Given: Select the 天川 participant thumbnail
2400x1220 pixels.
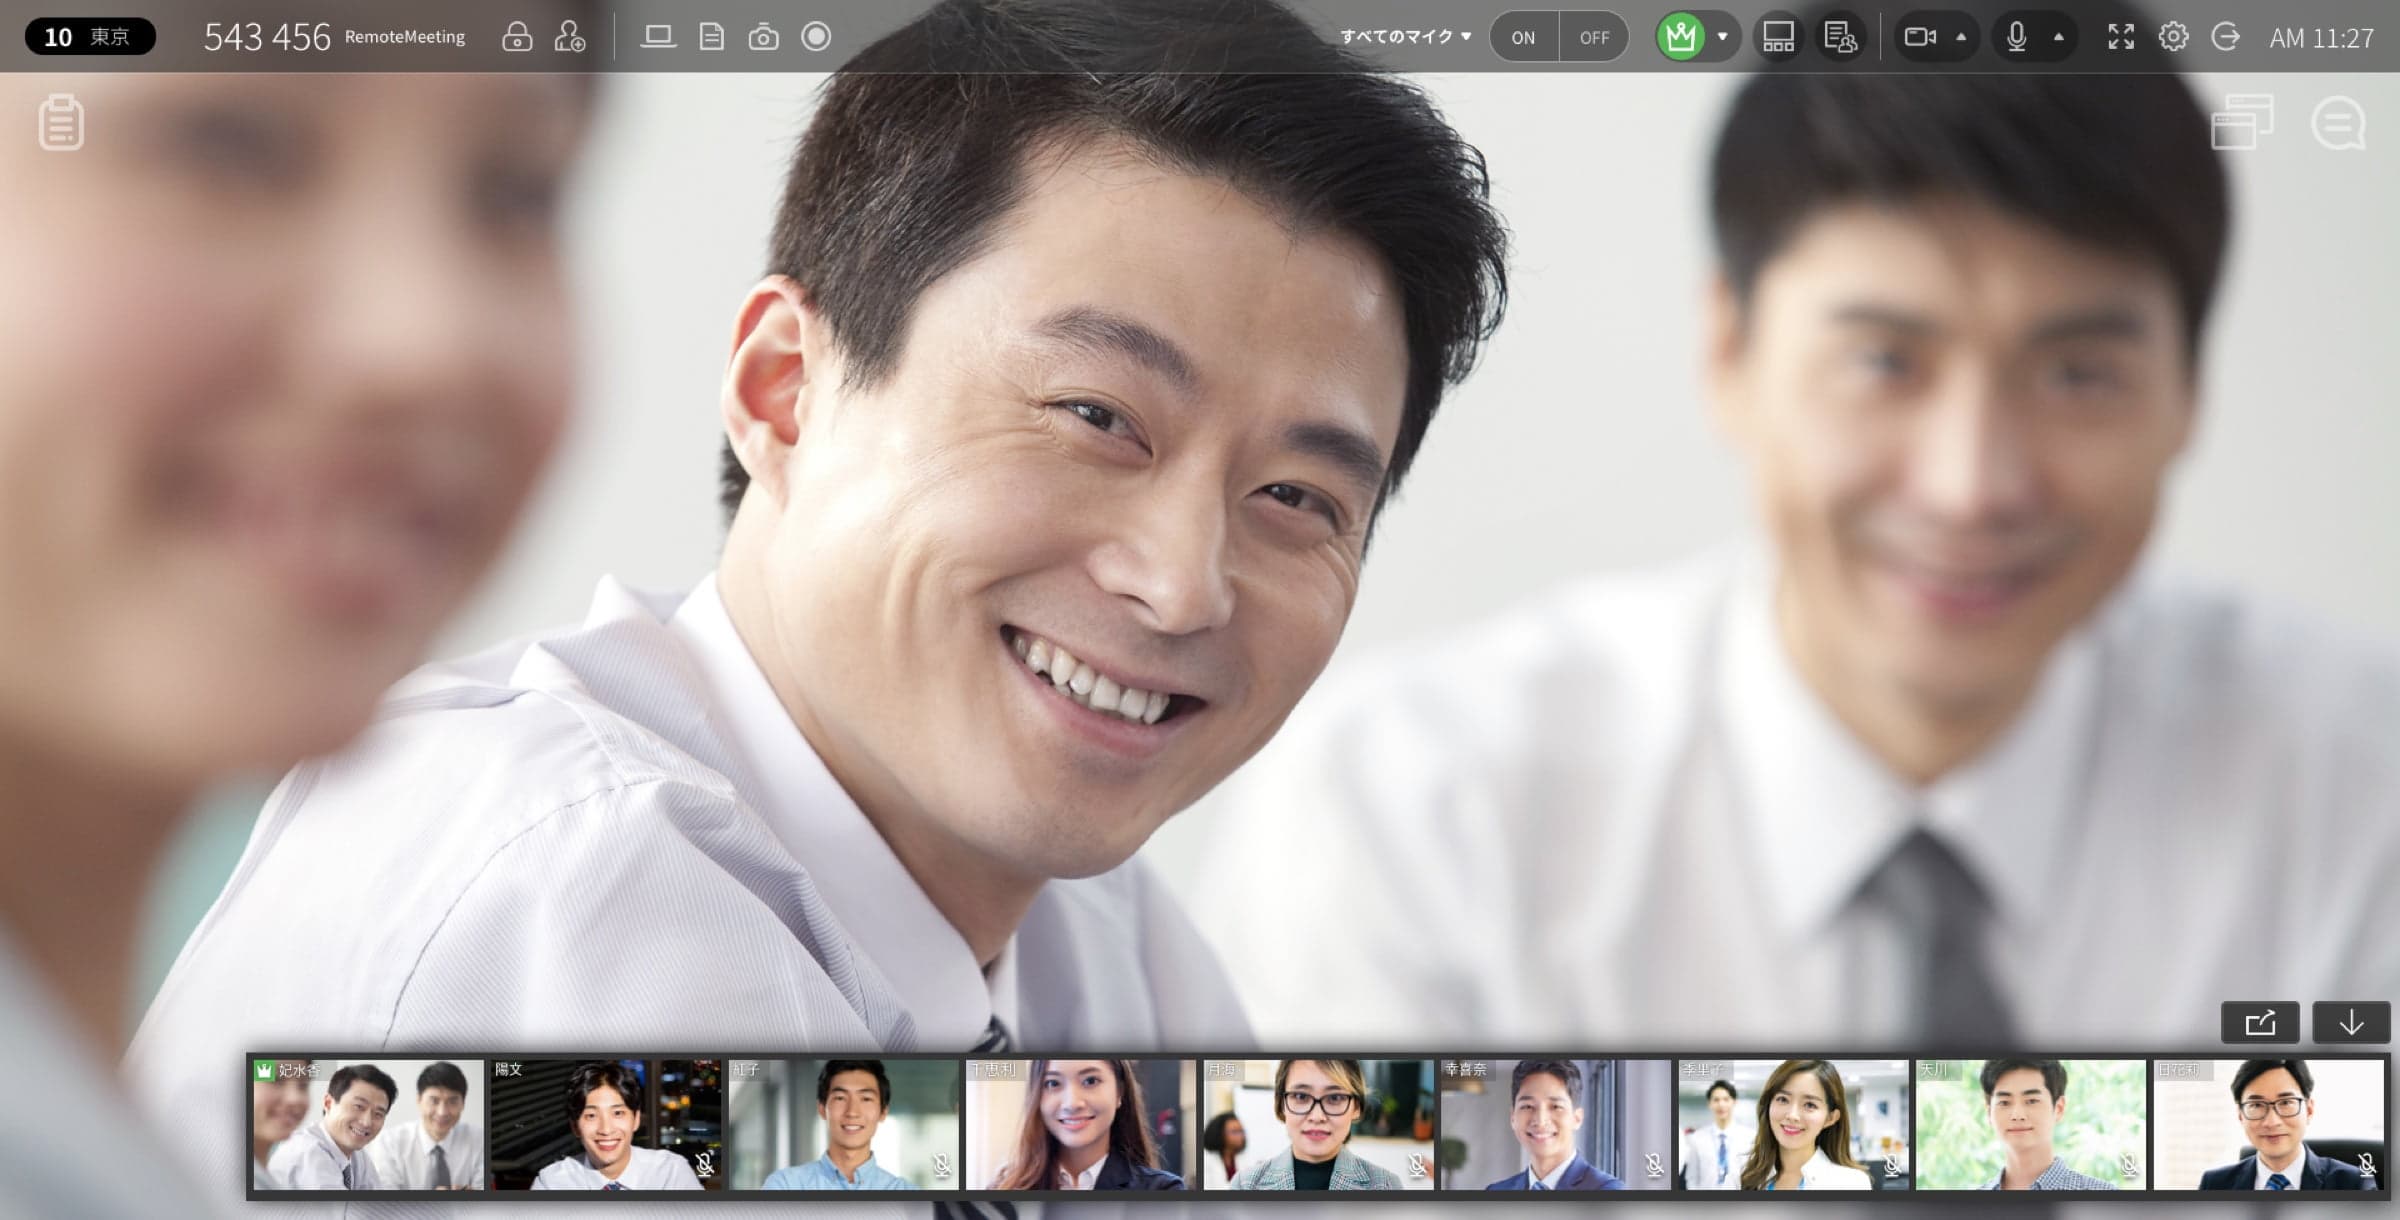Looking at the screenshot, I should pos(2031,1125).
